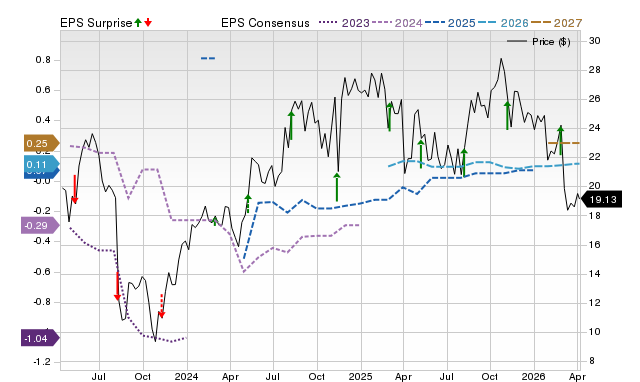Click the brown 2027 consensus line segment in the chart
This screenshot has width=640, height=382.
564,143
